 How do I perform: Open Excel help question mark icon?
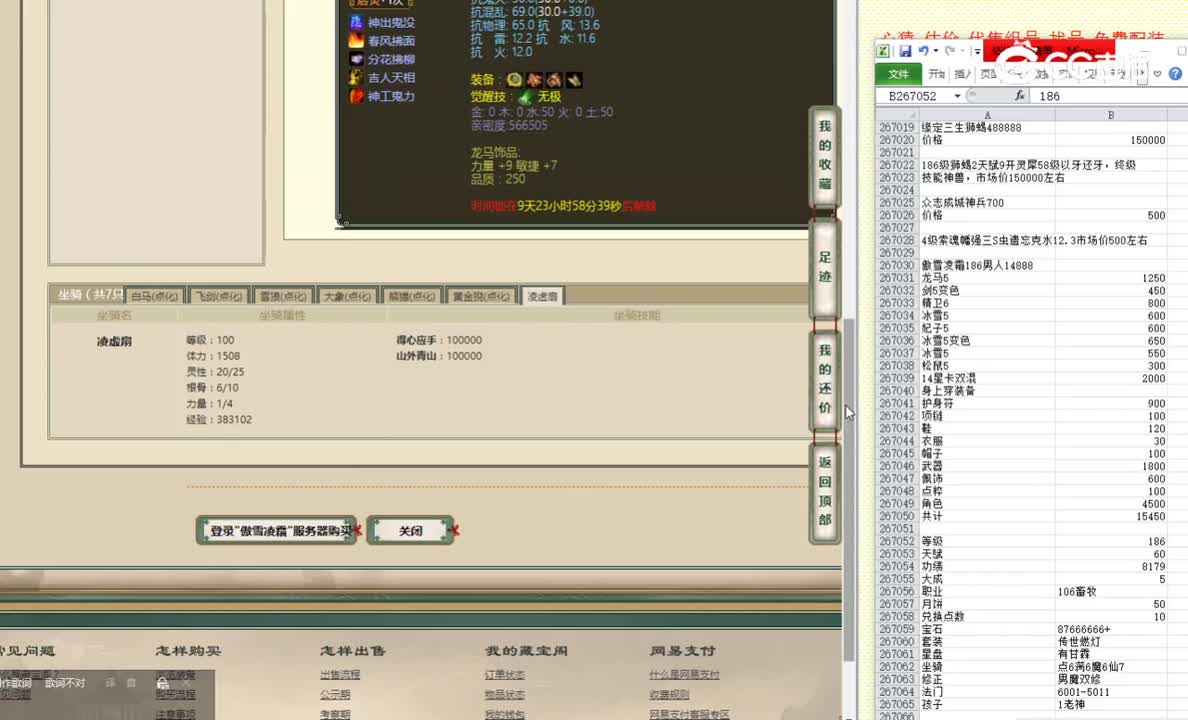1175,74
